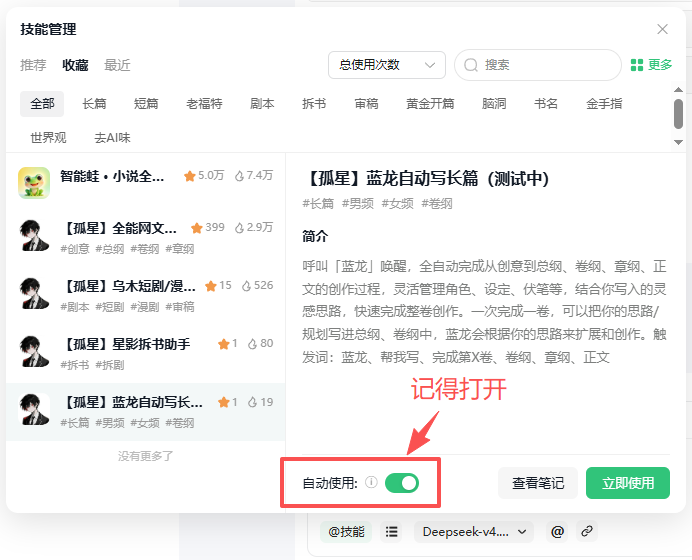Select the 全部 category filter

tap(42, 104)
